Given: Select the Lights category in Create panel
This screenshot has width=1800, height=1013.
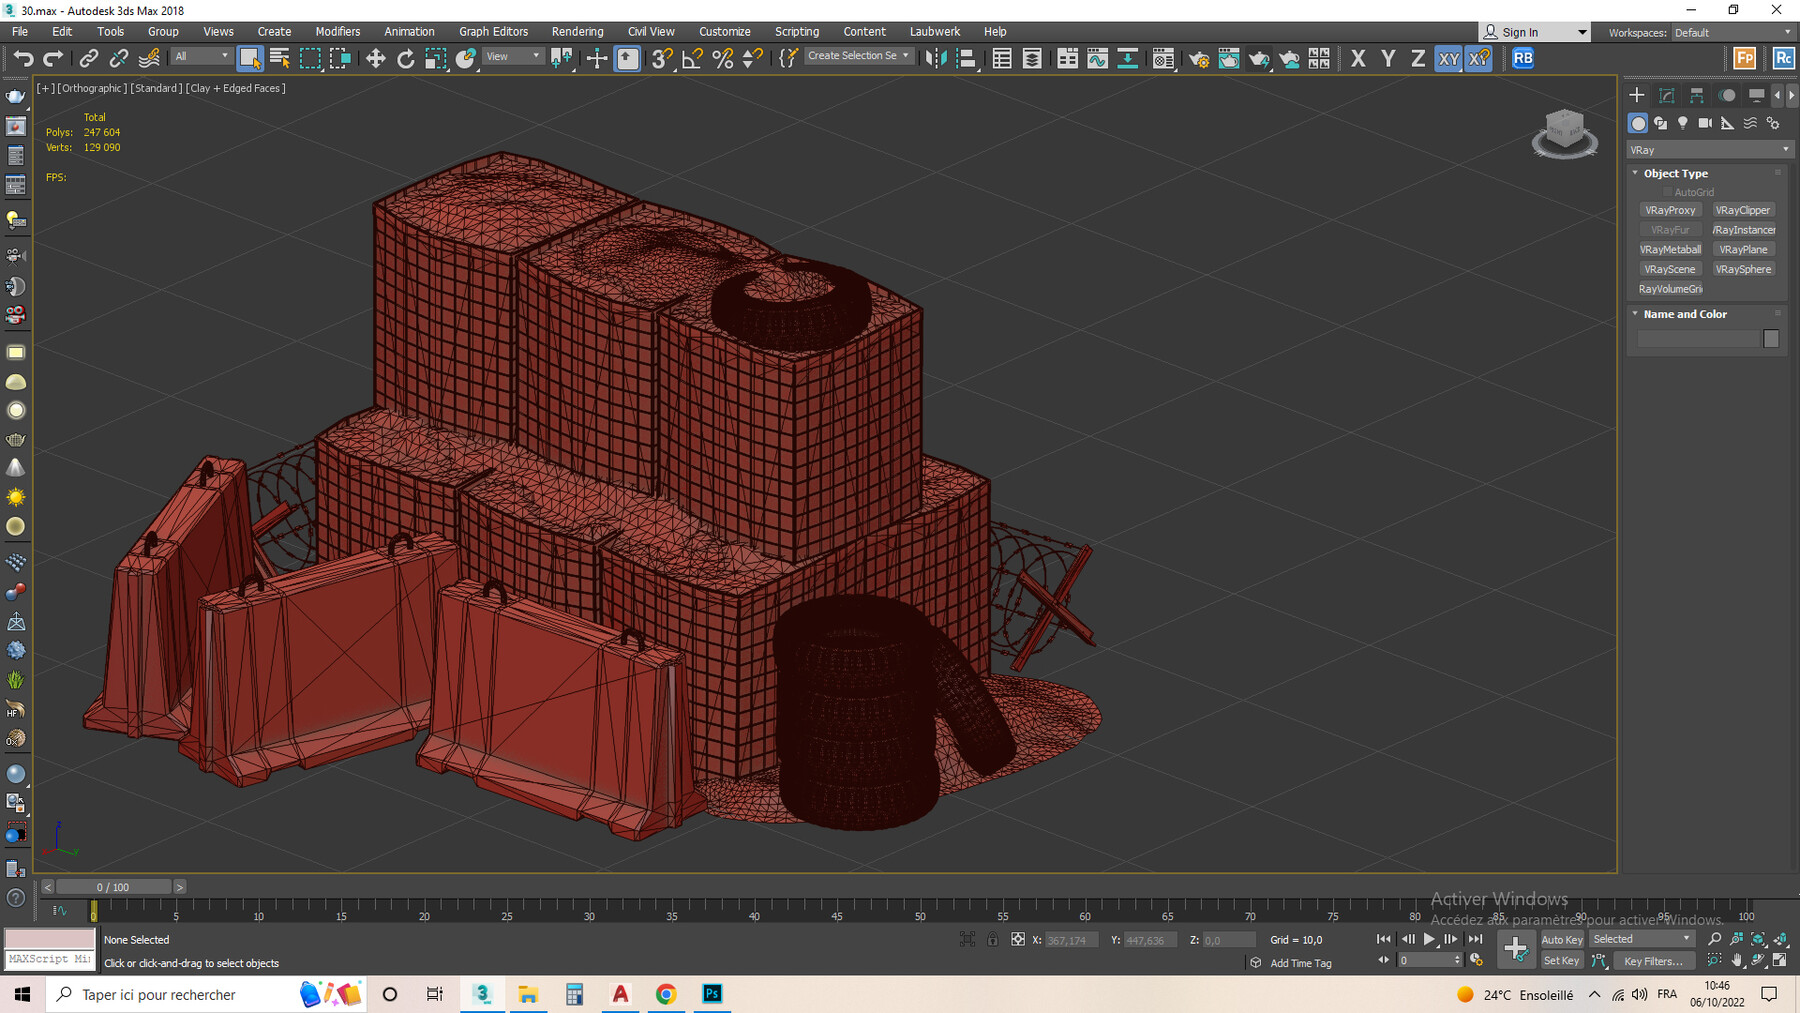Looking at the screenshot, I should click(1683, 123).
